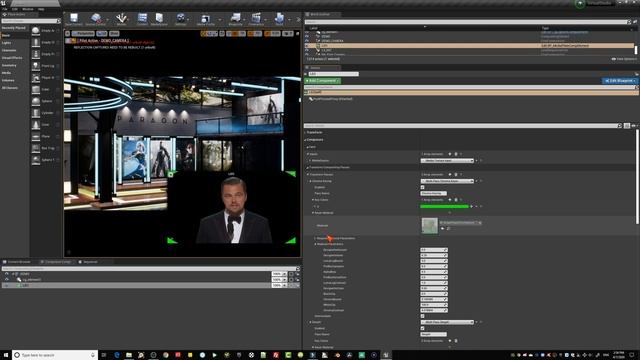Use selected asset arrow under Material
The image size is (640, 360).
pyautogui.click(x=442, y=229)
